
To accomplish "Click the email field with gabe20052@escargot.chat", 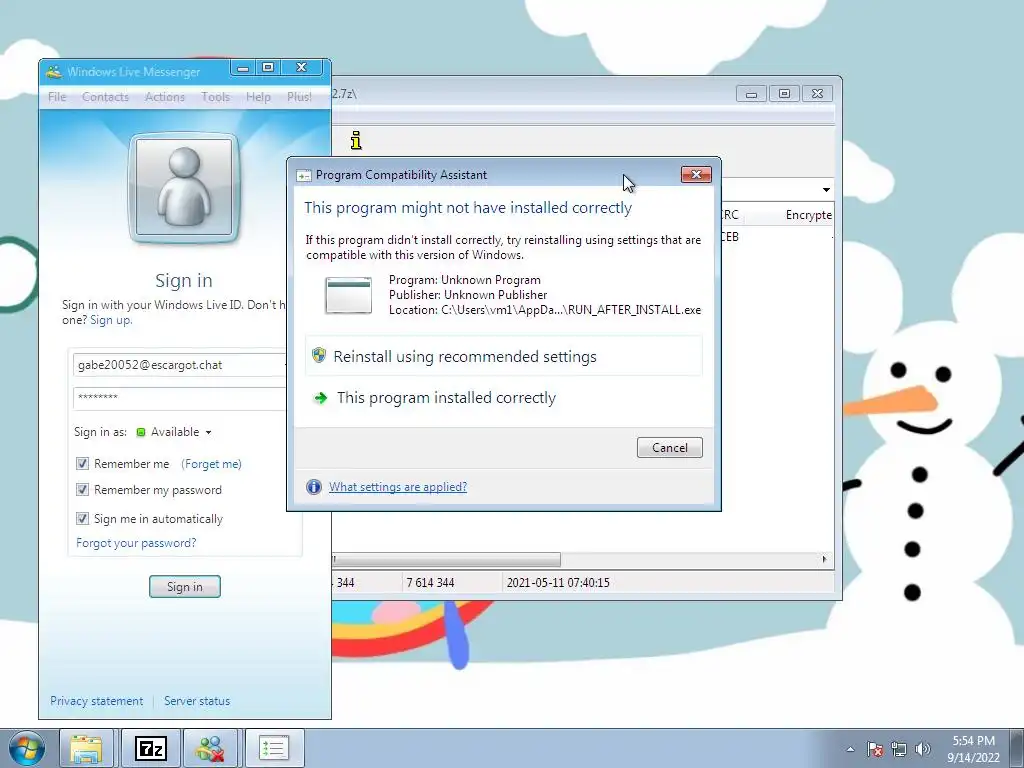I will pyautogui.click(x=180, y=365).
